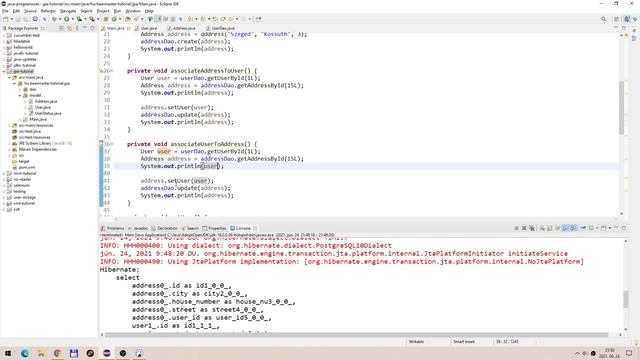Viewport: 640px width, 360px height.
Task: Collapse the src/main/java source folder
Action: tap(9, 77)
